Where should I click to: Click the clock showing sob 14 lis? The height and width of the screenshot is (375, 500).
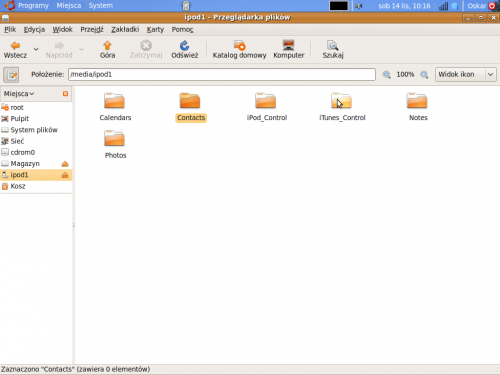coord(404,6)
